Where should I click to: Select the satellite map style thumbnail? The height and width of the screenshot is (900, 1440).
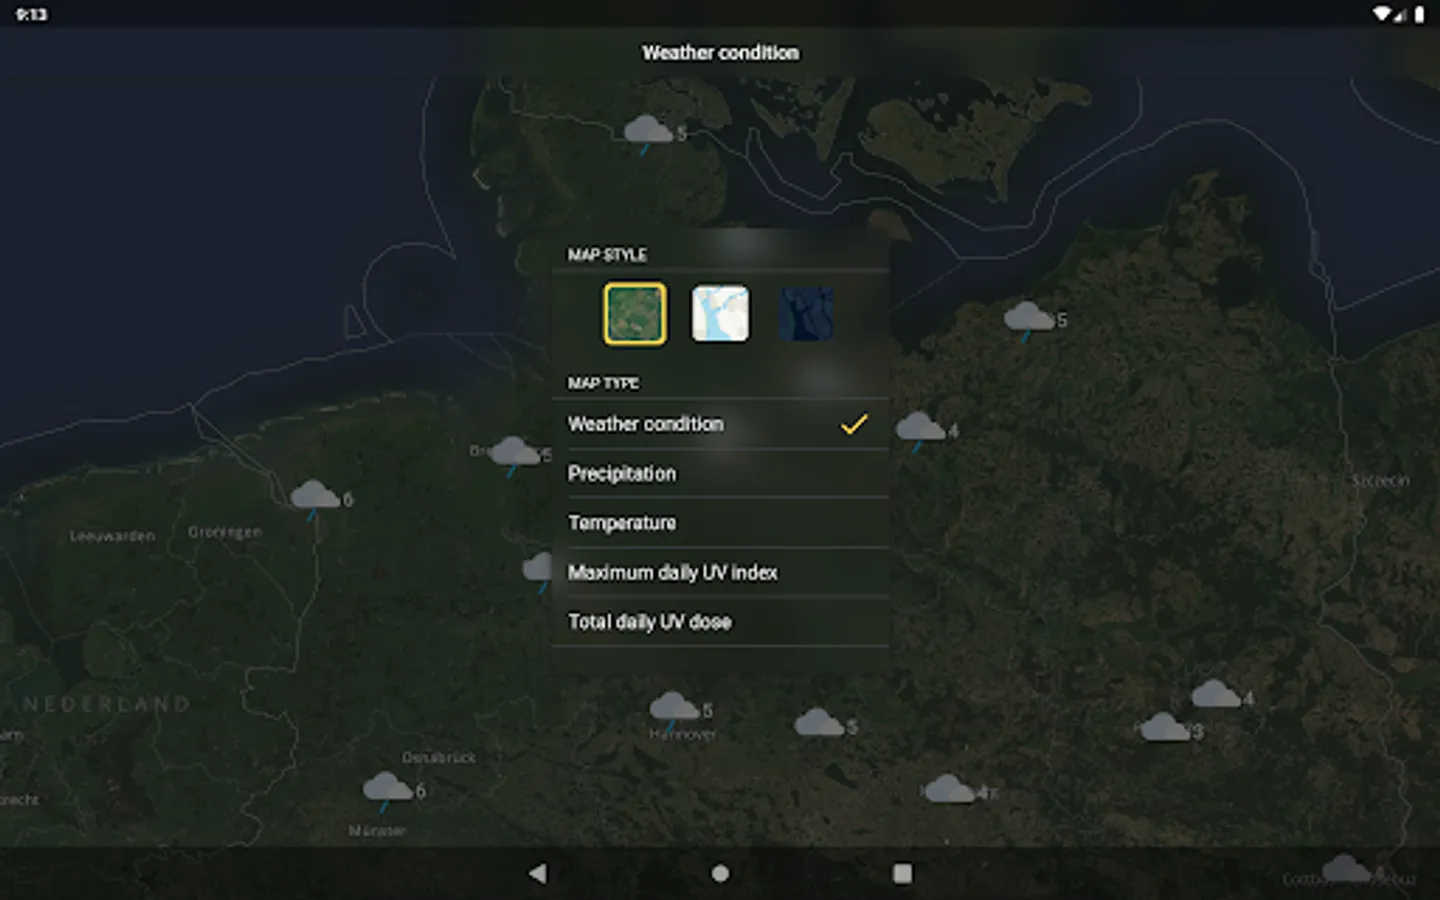point(635,314)
